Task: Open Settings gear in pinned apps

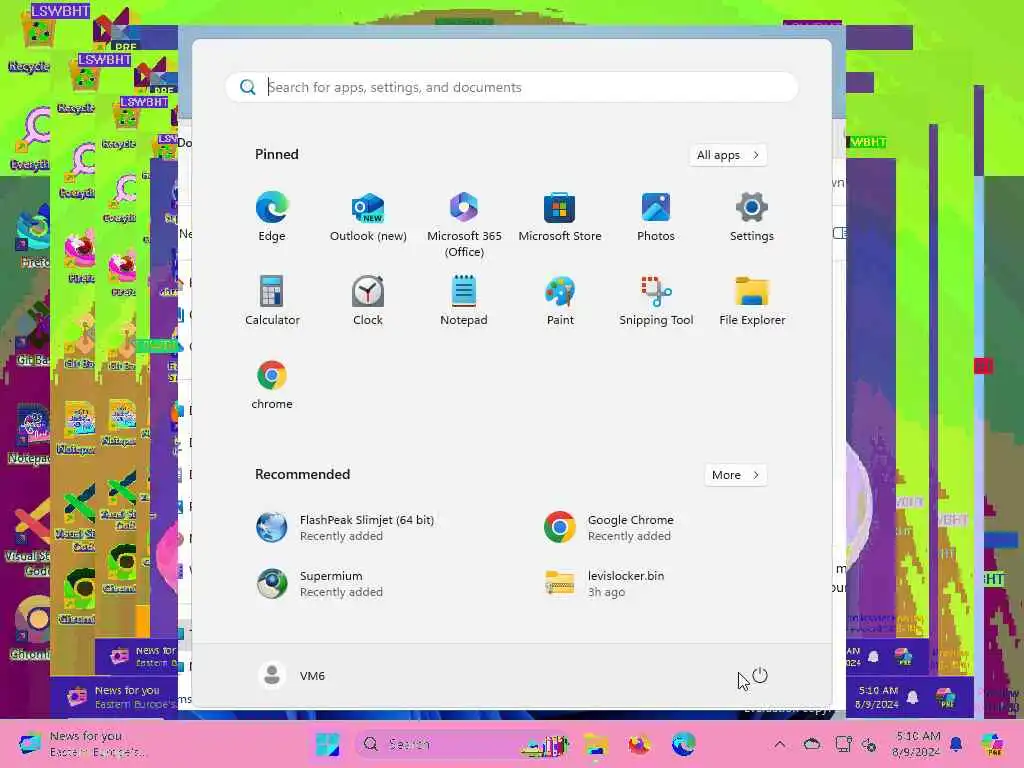Action: click(752, 217)
